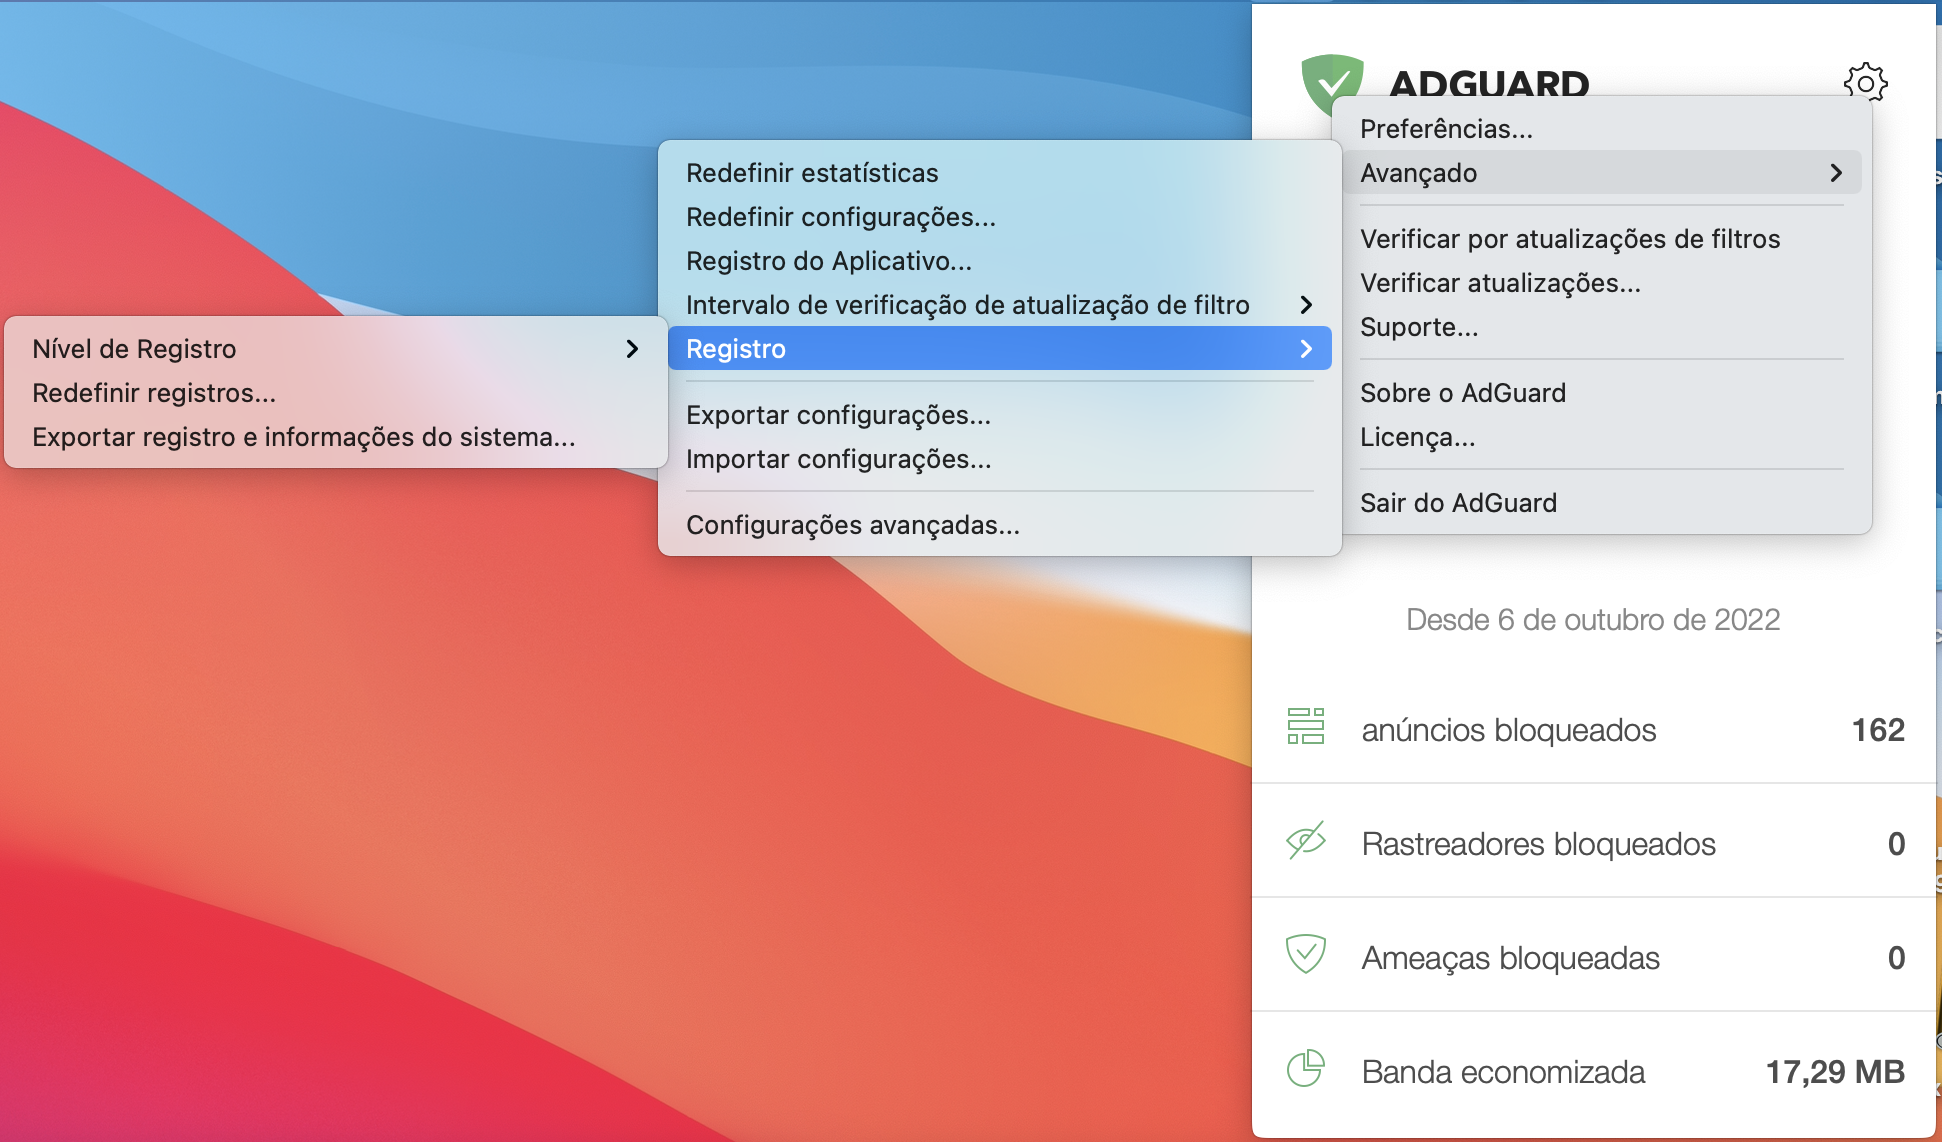The height and width of the screenshot is (1142, 1942).
Task: Expand the Registro submenu chevron
Action: pos(1306,349)
